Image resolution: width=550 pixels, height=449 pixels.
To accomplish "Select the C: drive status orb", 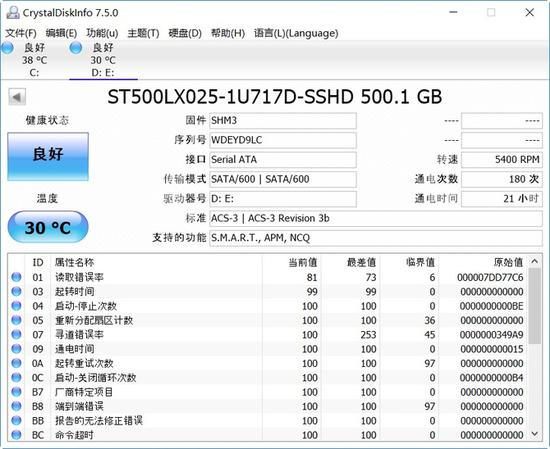I will (7, 48).
